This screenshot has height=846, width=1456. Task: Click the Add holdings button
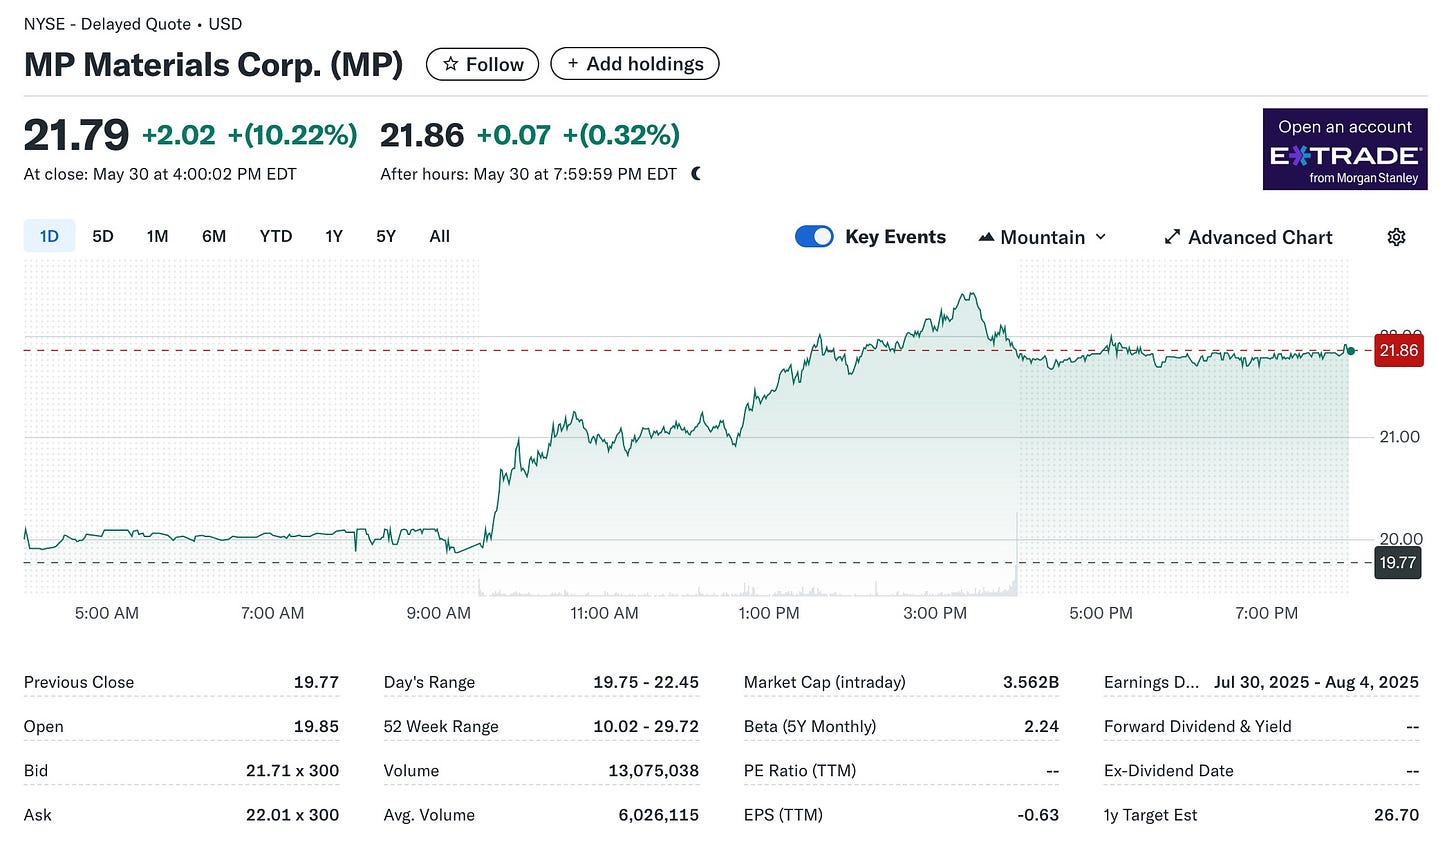(635, 64)
